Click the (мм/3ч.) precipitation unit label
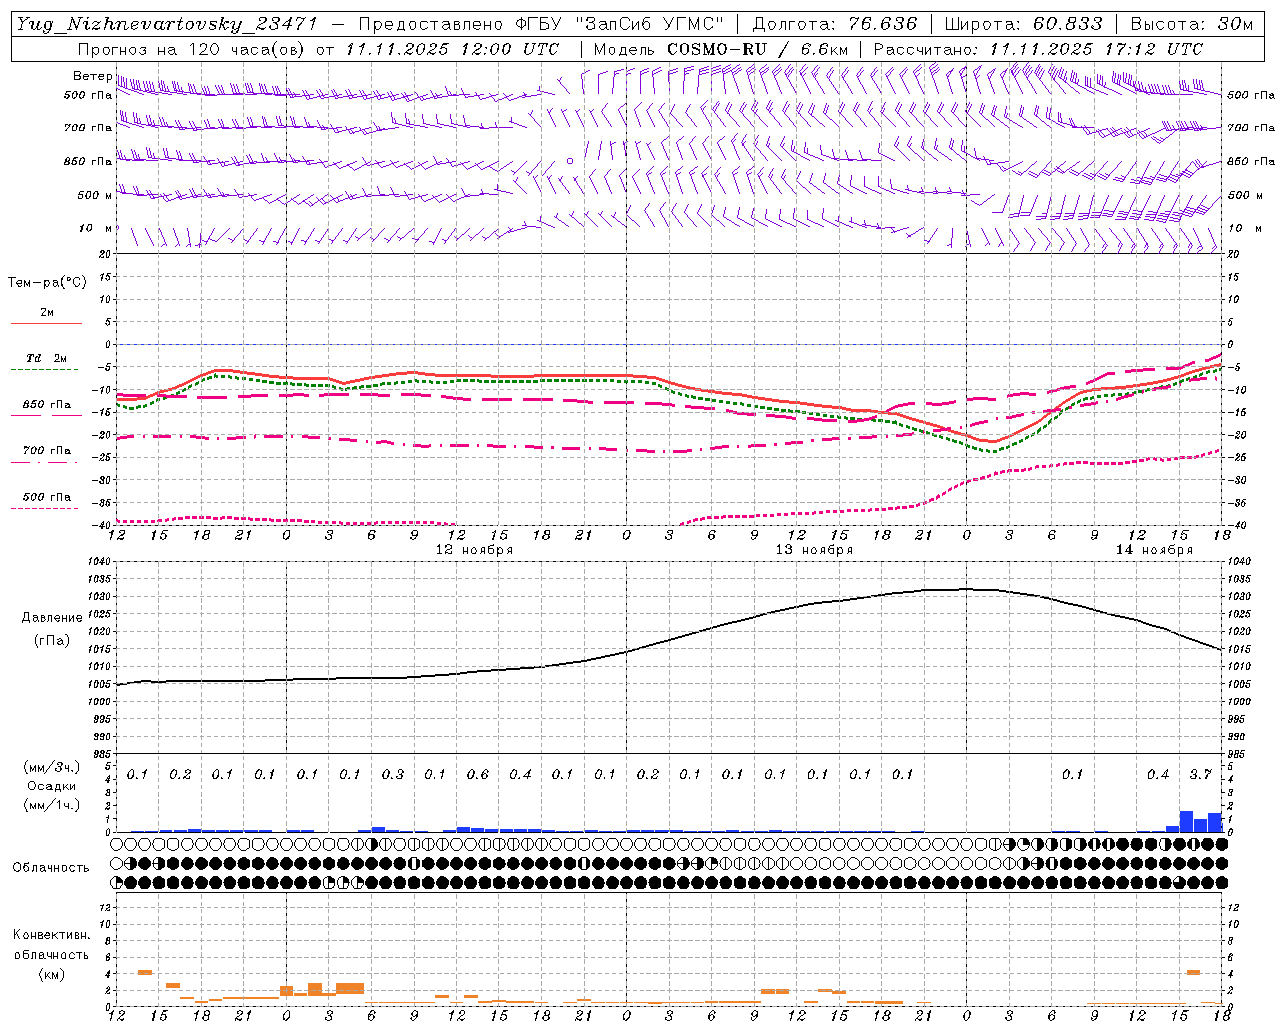This screenshot has height=1024, width=1280. [52, 767]
